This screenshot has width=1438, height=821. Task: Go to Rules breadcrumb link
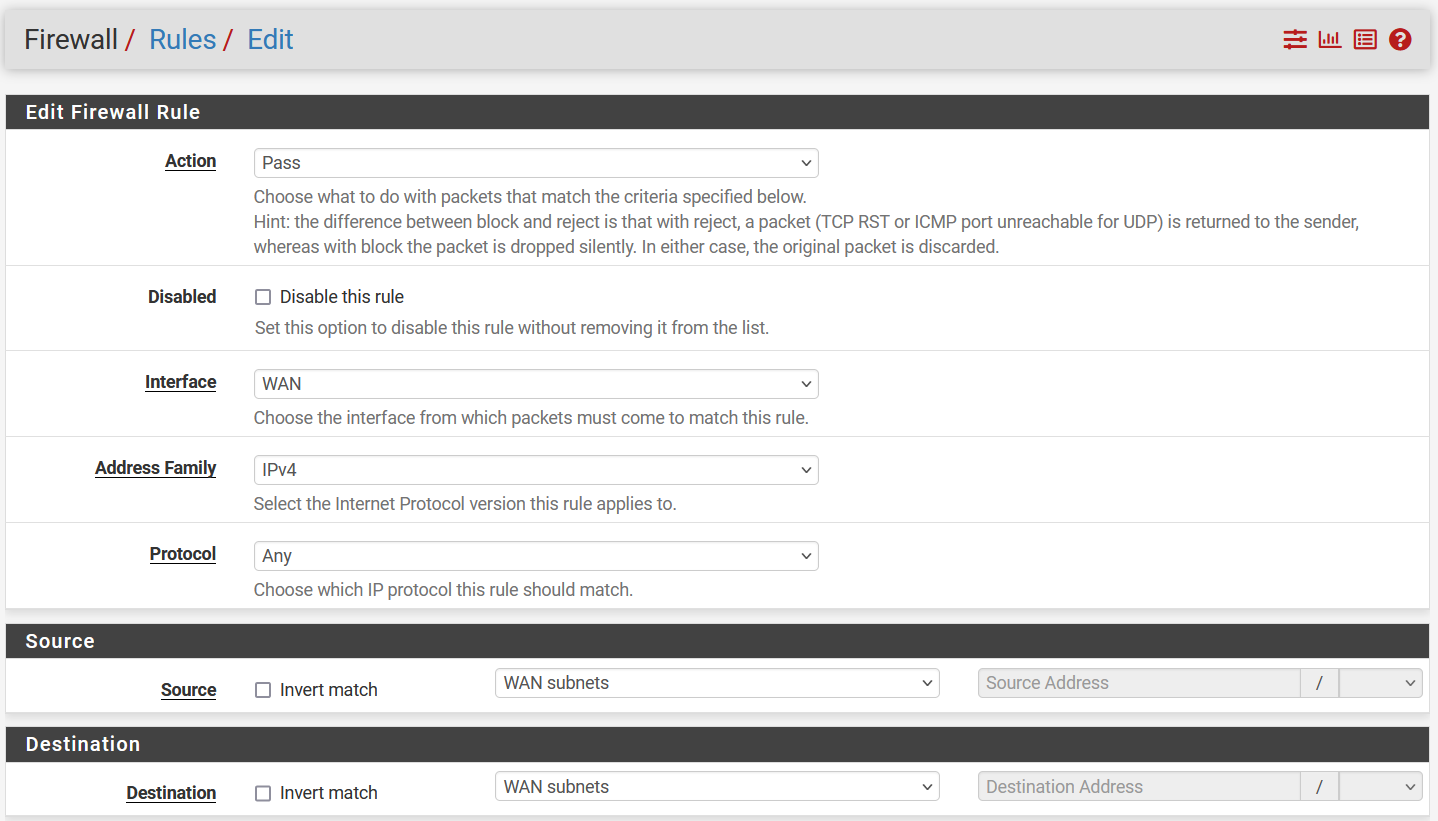point(182,40)
